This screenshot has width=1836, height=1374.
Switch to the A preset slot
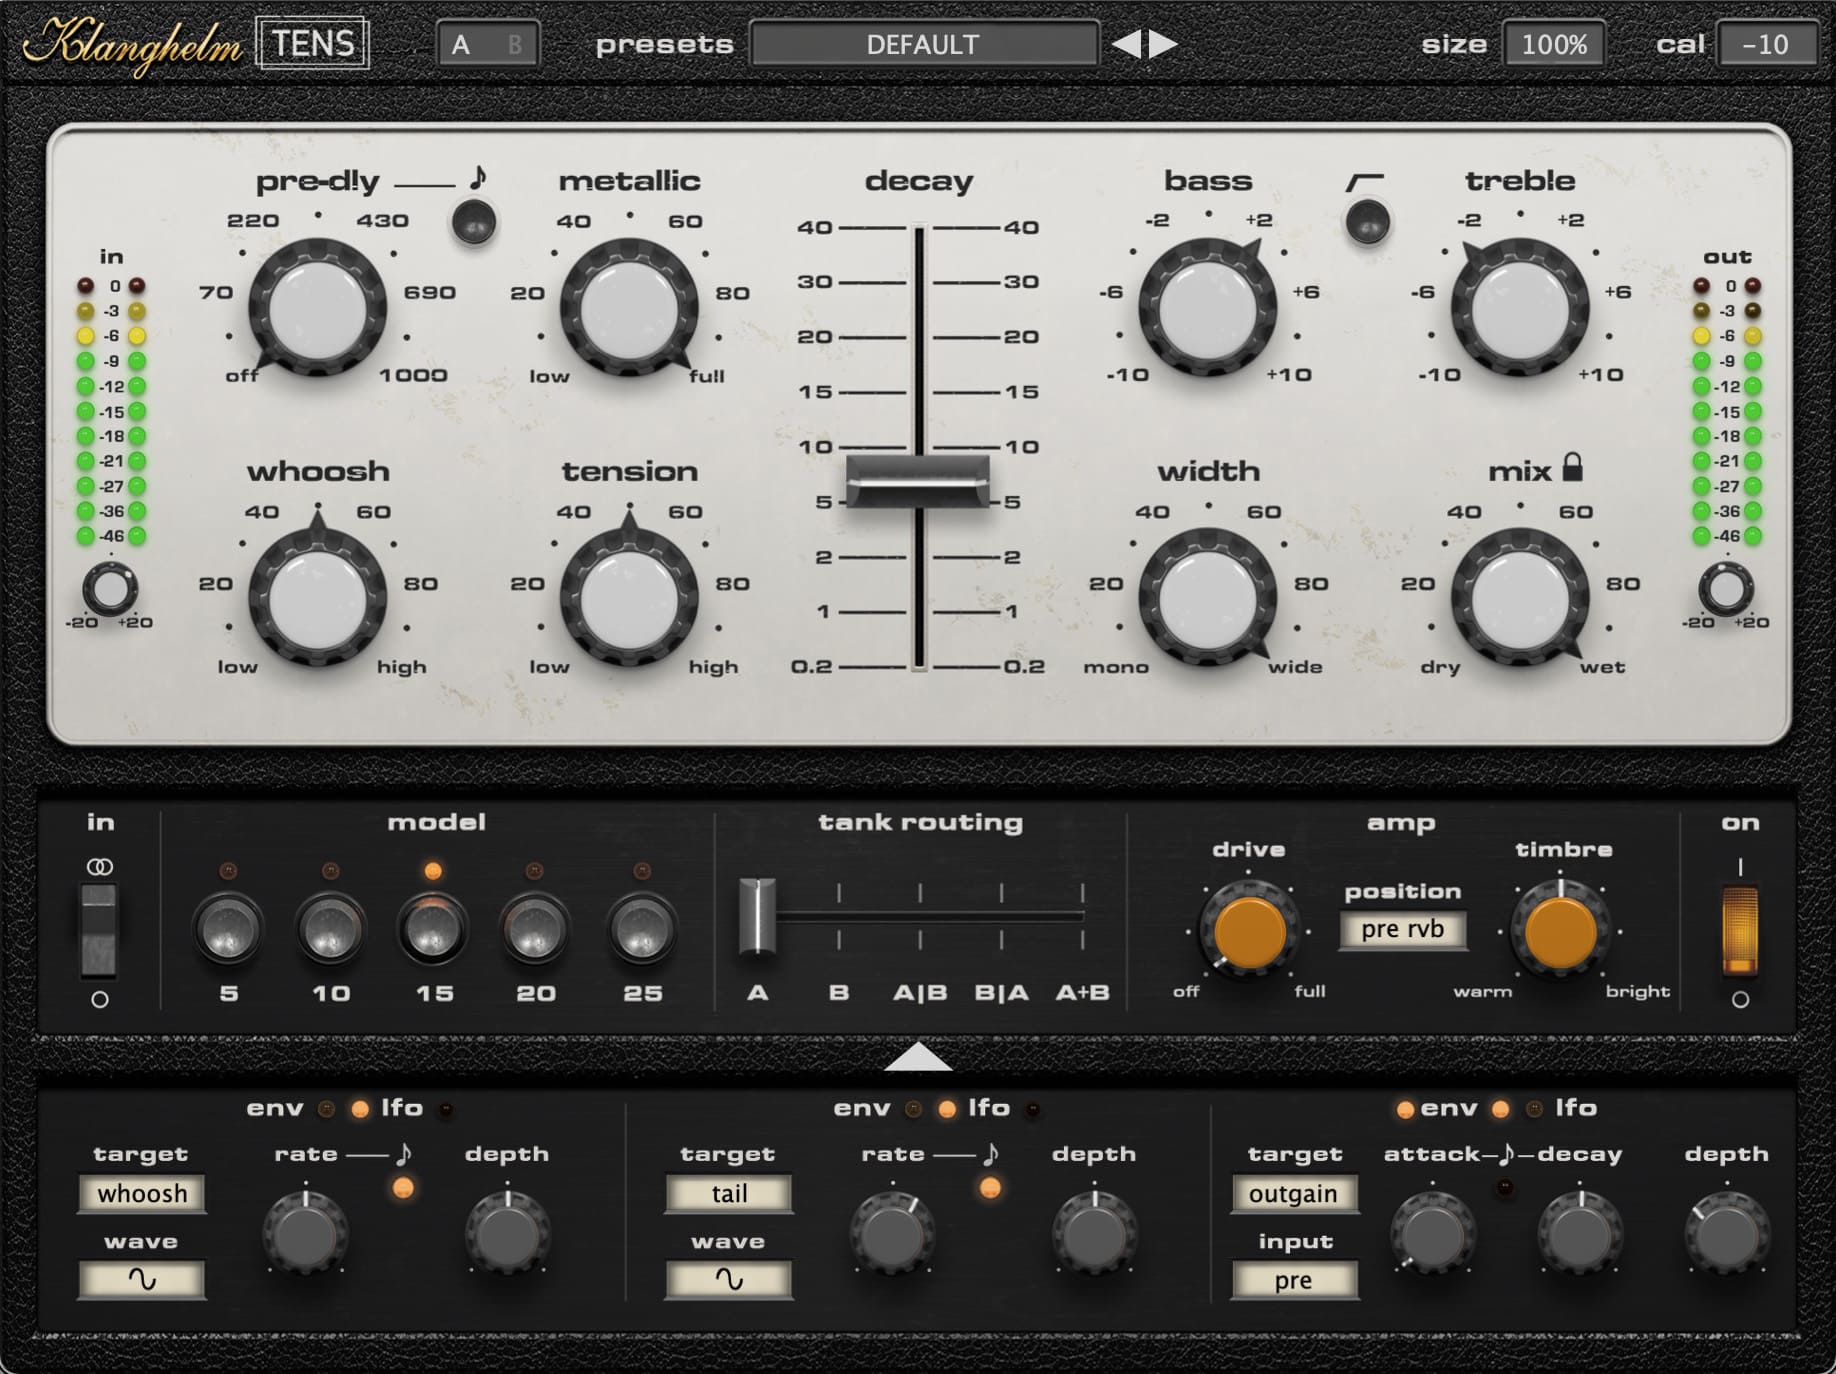coord(461,45)
